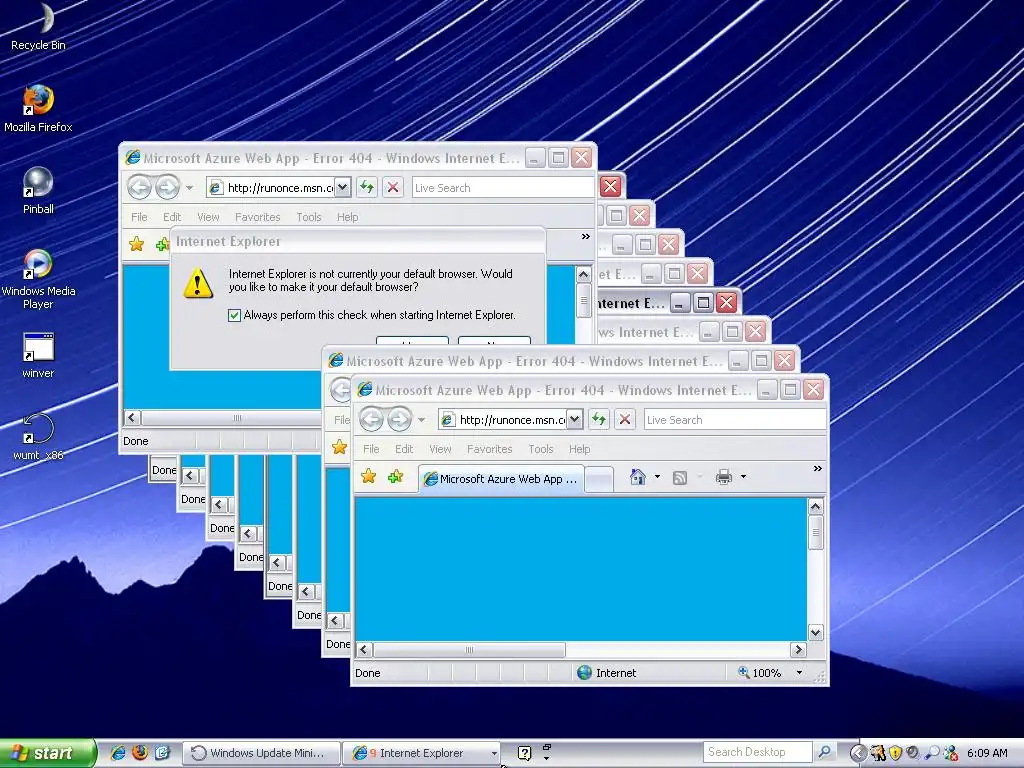Click third quick launch icon on taskbar
The width and height of the screenshot is (1024, 768).
click(x=162, y=753)
